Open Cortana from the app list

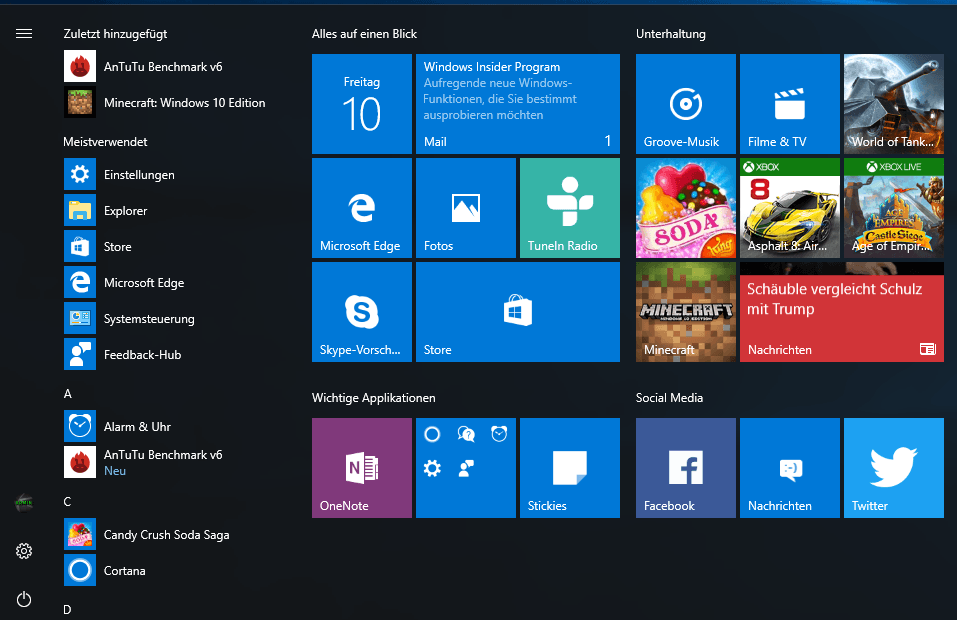pos(165,571)
